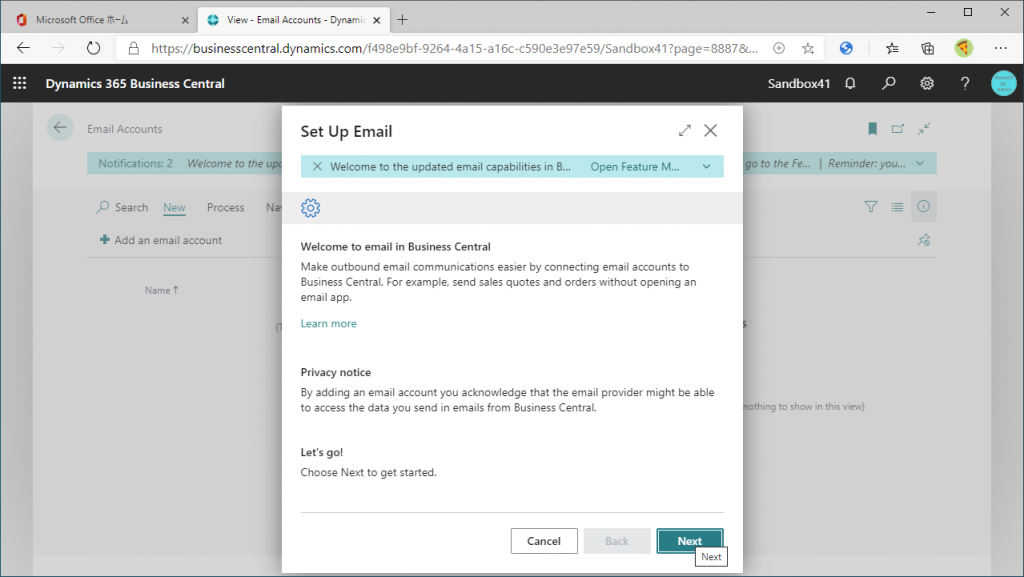Open the browser favorites list
1024x577 pixels.
892,48
